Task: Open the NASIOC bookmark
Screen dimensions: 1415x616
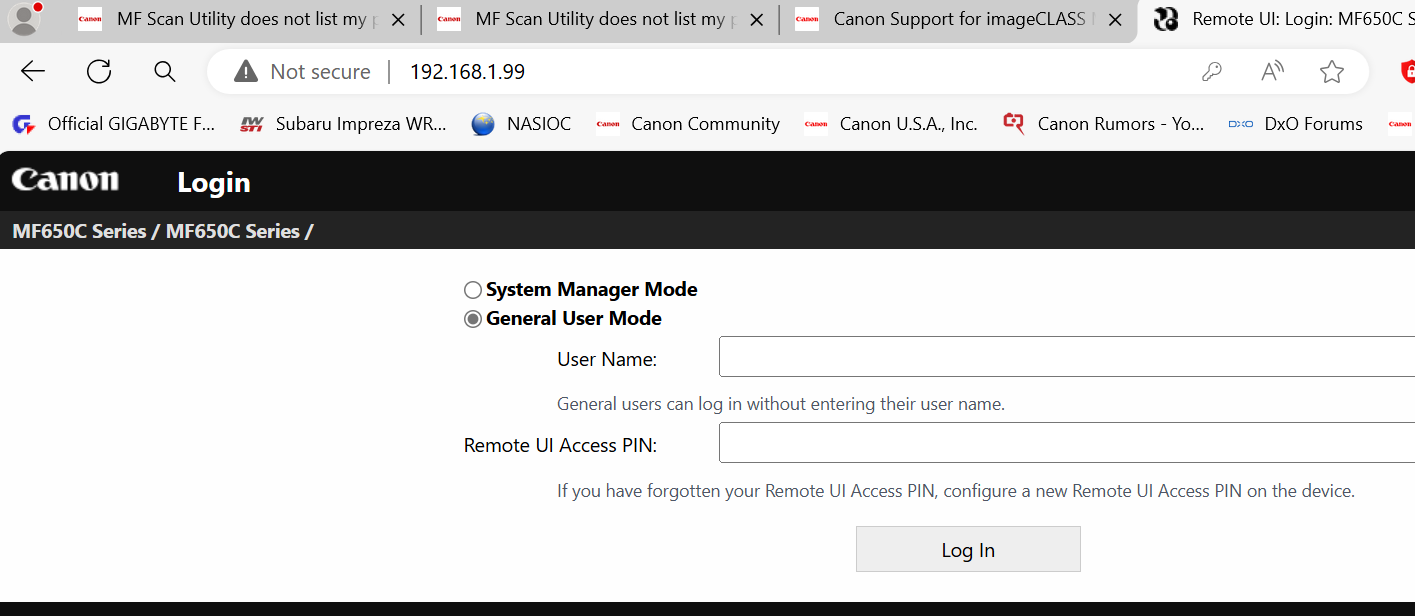Action: pyautogui.click(x=522, y=124)
